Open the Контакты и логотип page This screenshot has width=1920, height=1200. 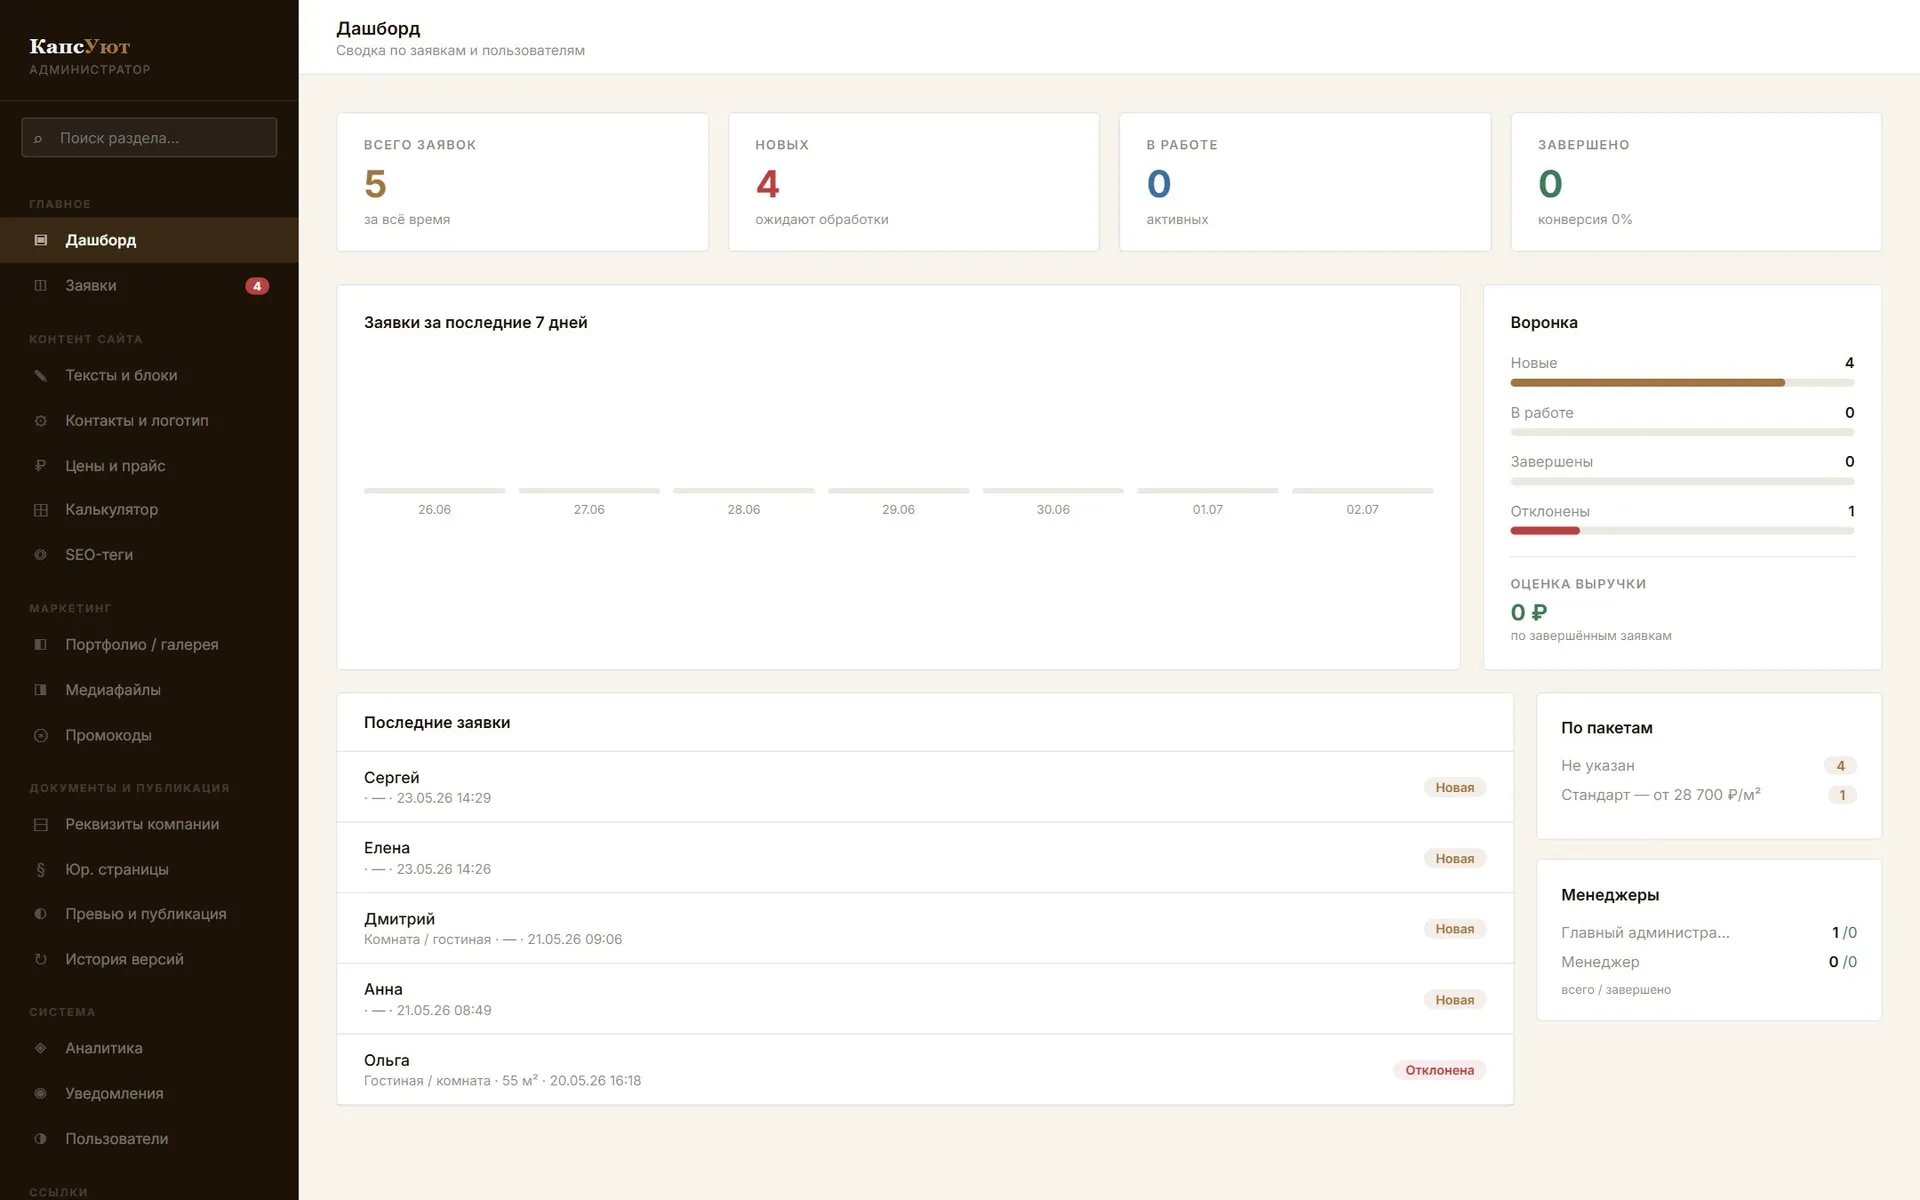[149, 420]
